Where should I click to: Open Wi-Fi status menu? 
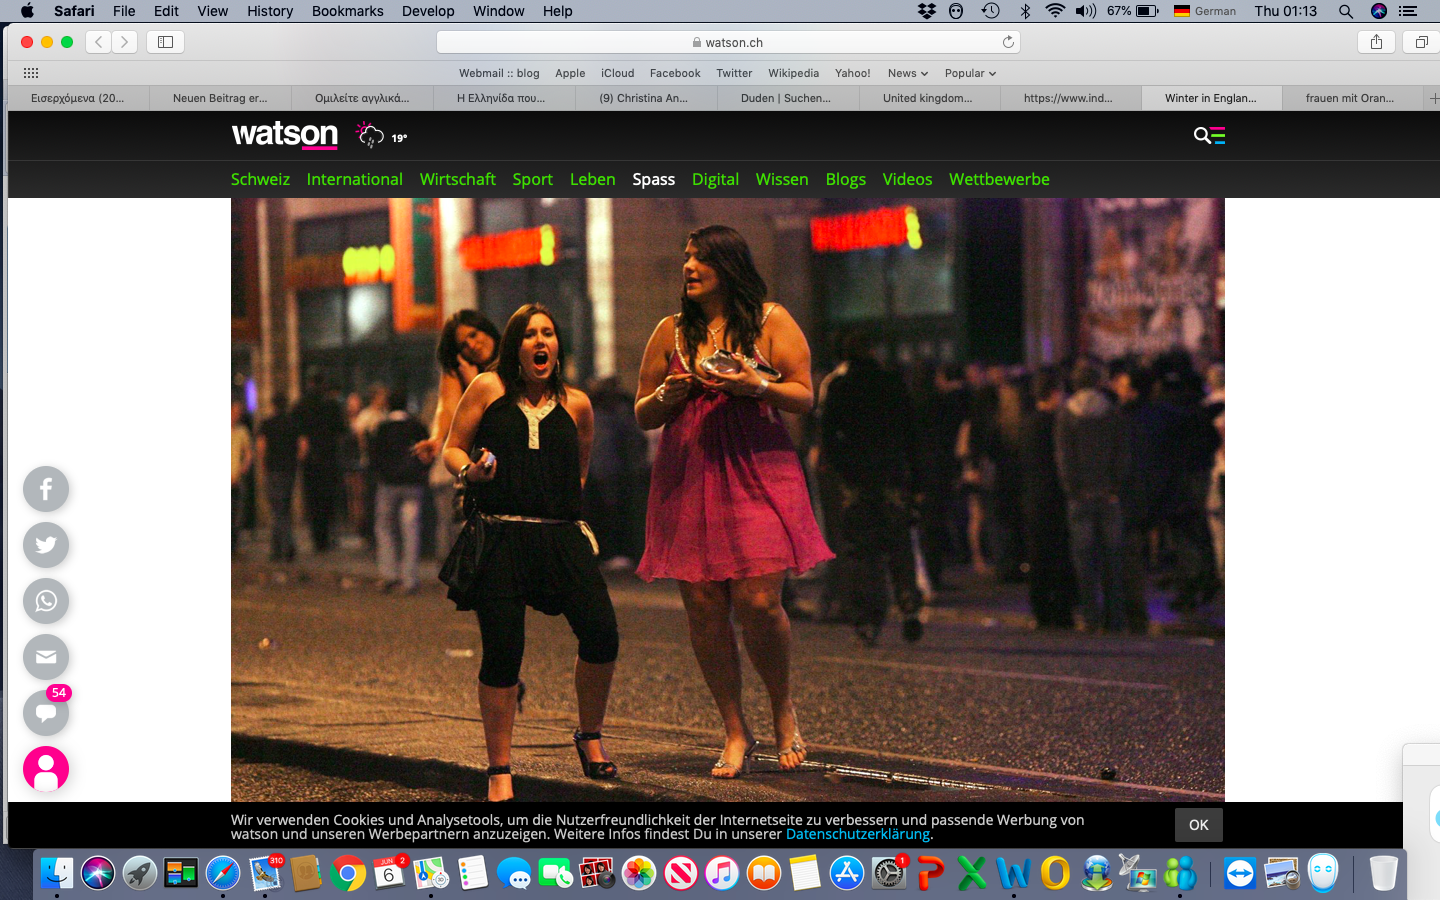(x=1055, y=11)
